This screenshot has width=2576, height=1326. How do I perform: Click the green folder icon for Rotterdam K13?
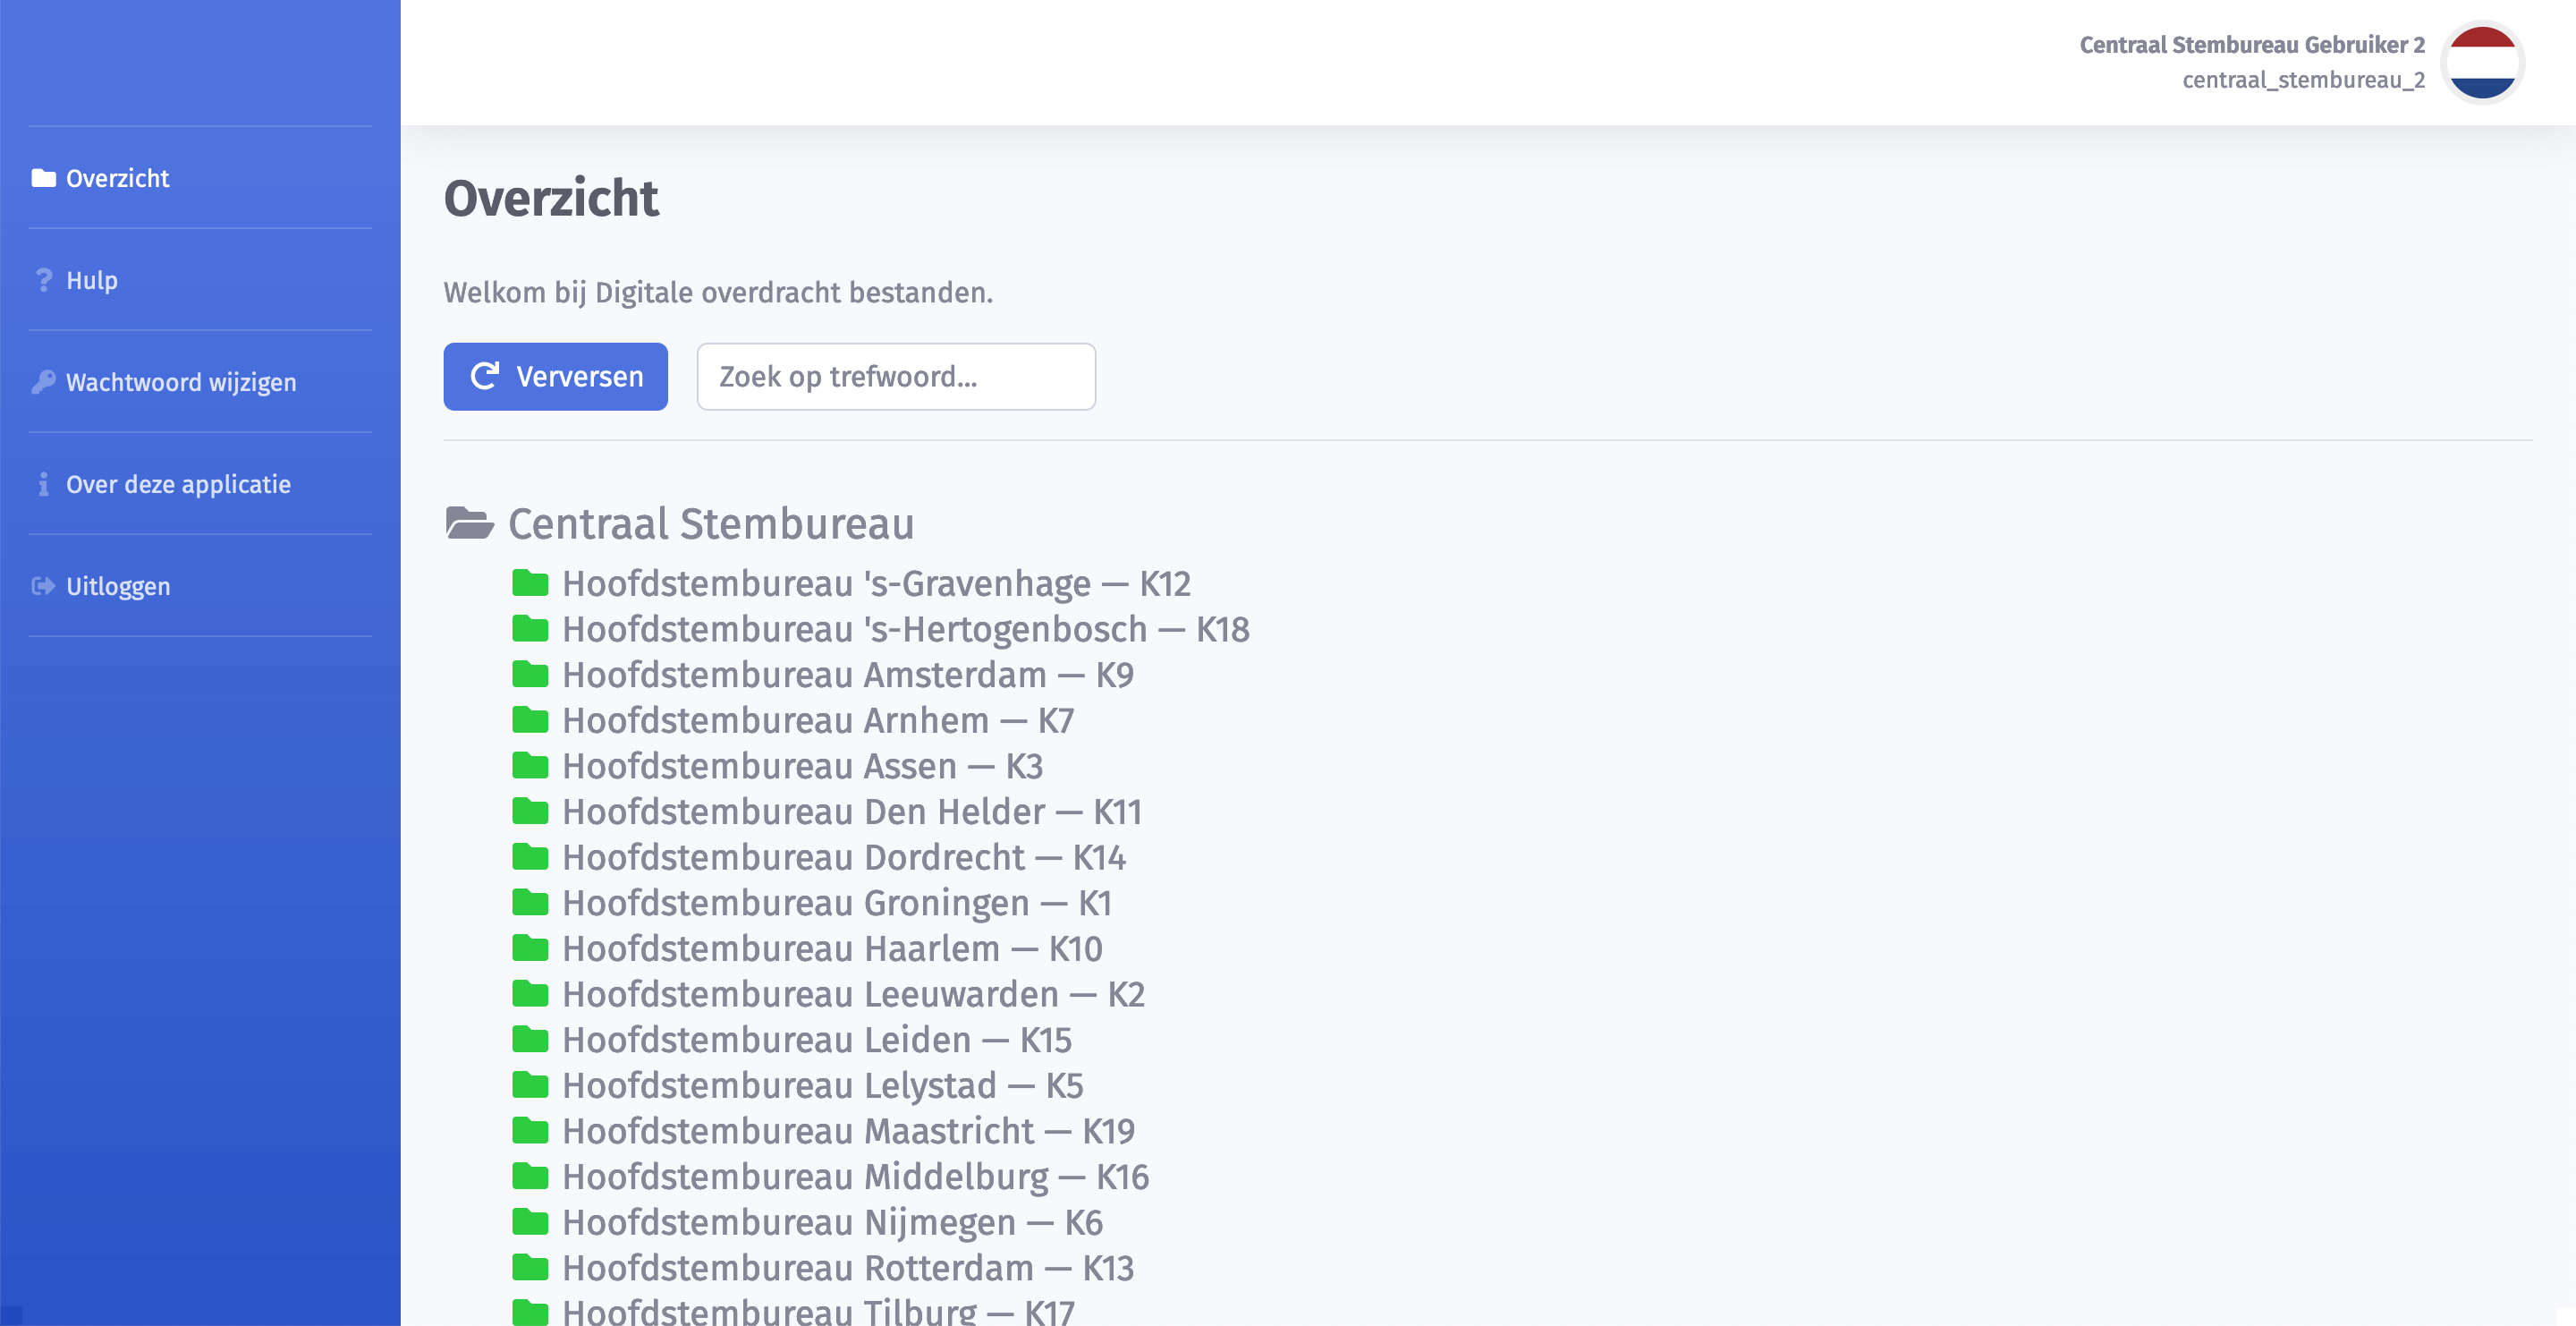click(x=530, y=1268)
